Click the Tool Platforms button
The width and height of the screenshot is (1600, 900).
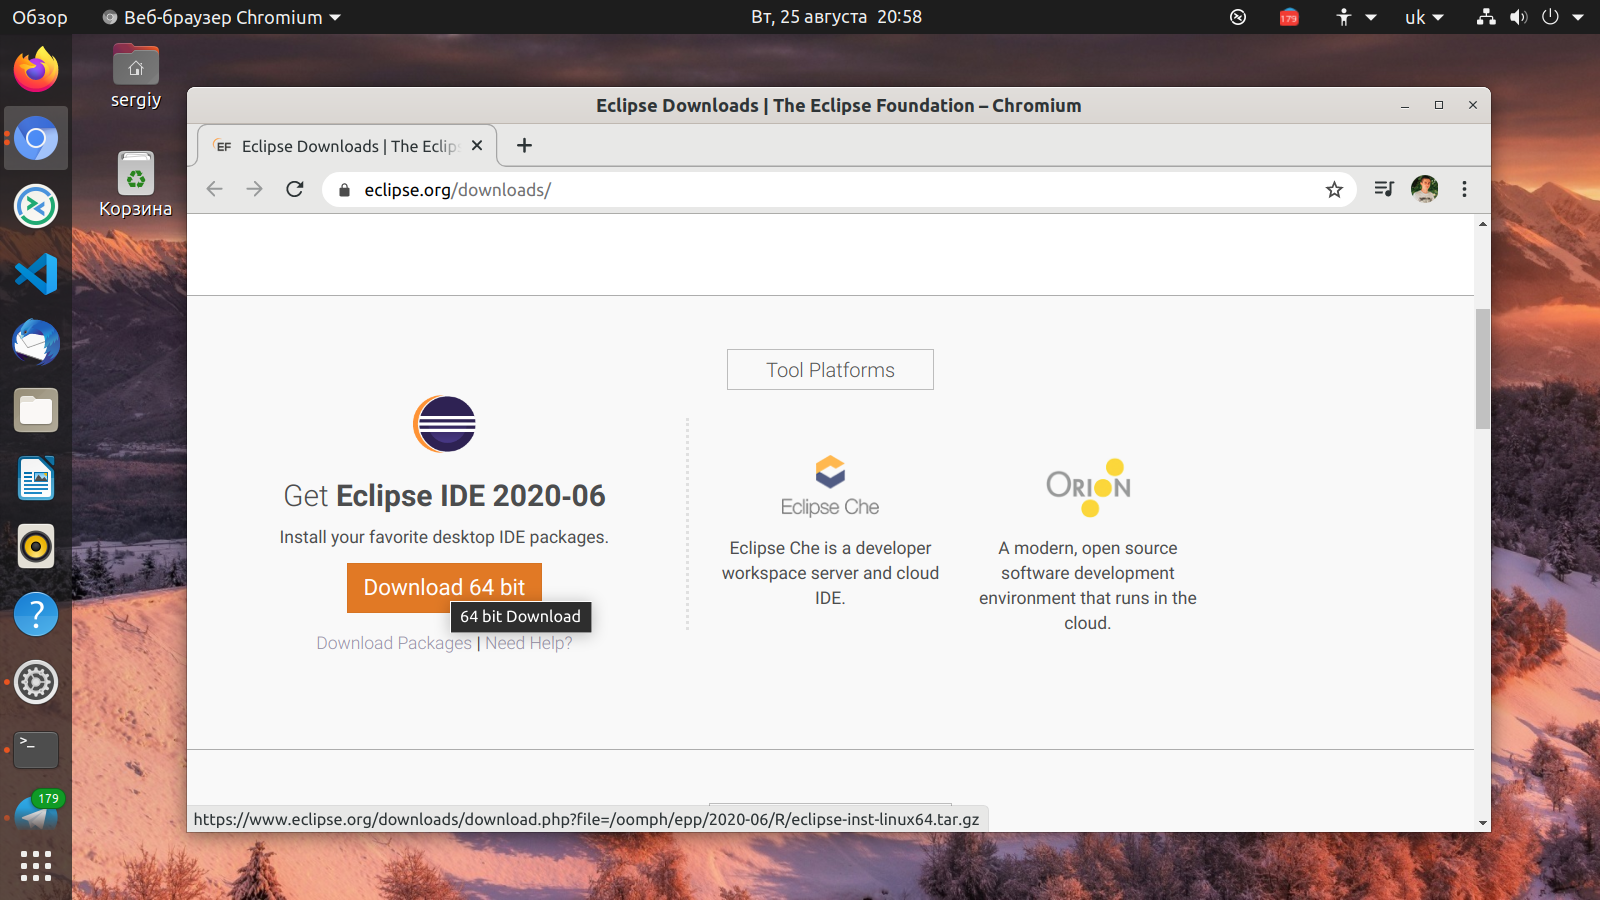[x=830, y=370]
